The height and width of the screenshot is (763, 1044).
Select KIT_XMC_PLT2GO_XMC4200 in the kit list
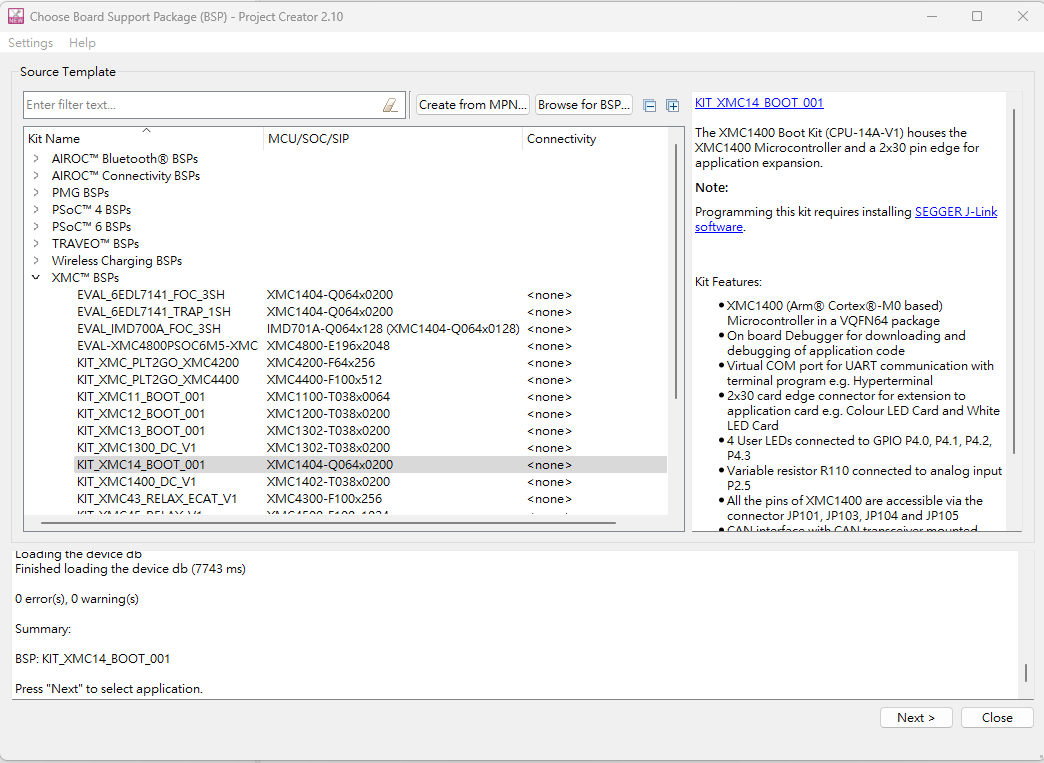click(x=158, y=362)
